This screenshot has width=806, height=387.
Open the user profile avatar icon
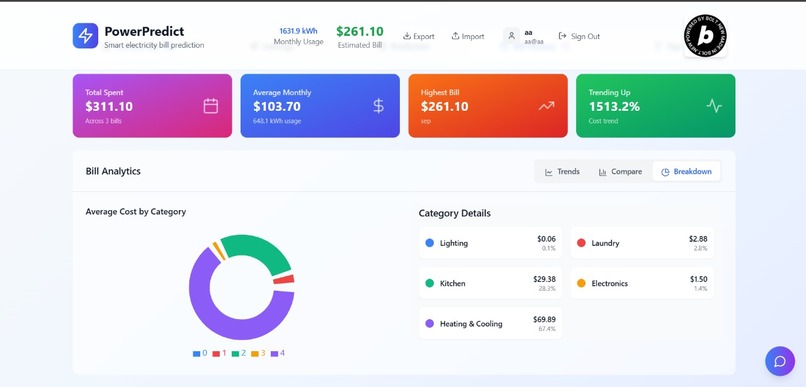(x=511, y=36)
